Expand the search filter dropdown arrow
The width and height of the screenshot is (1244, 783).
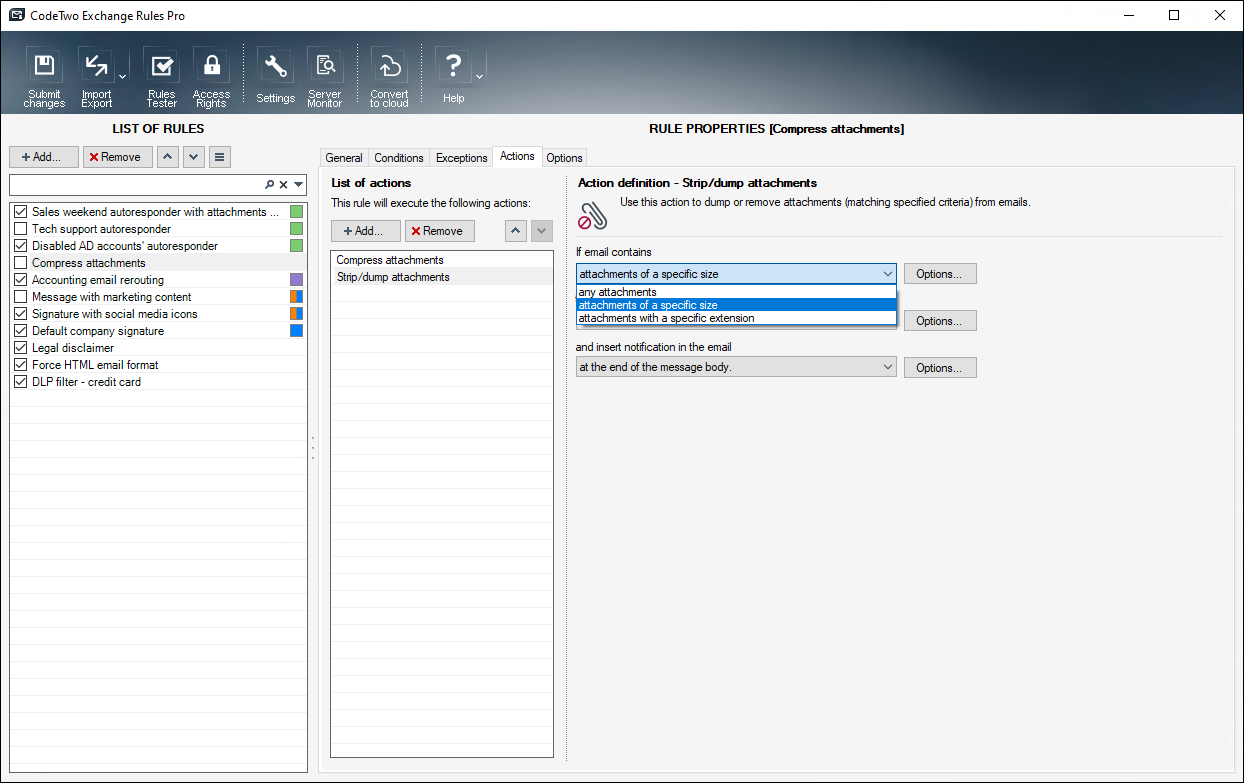pos(298,185)
